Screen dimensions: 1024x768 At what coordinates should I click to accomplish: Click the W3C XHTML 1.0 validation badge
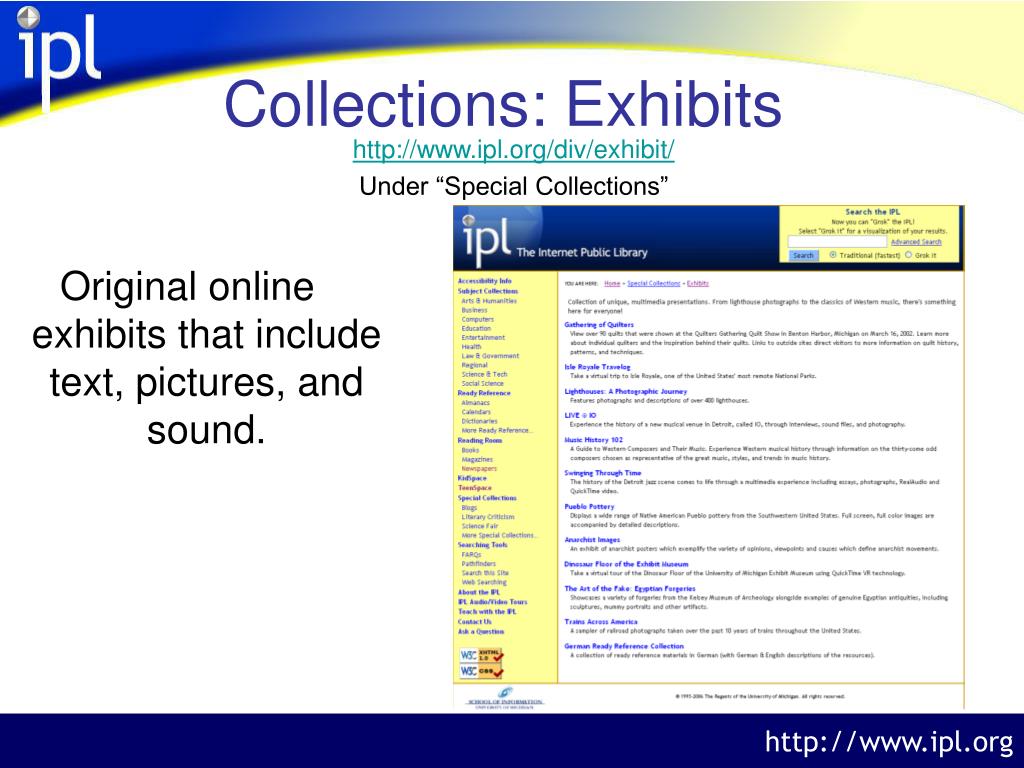(x=482, y=655)
